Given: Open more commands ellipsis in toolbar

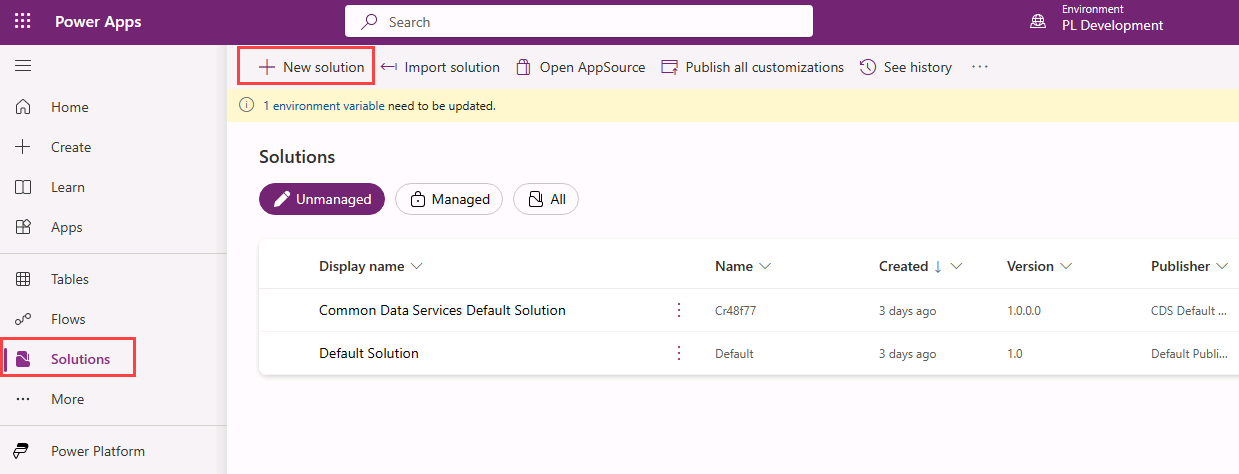Looking at the screenshot, I should [980, 67].
